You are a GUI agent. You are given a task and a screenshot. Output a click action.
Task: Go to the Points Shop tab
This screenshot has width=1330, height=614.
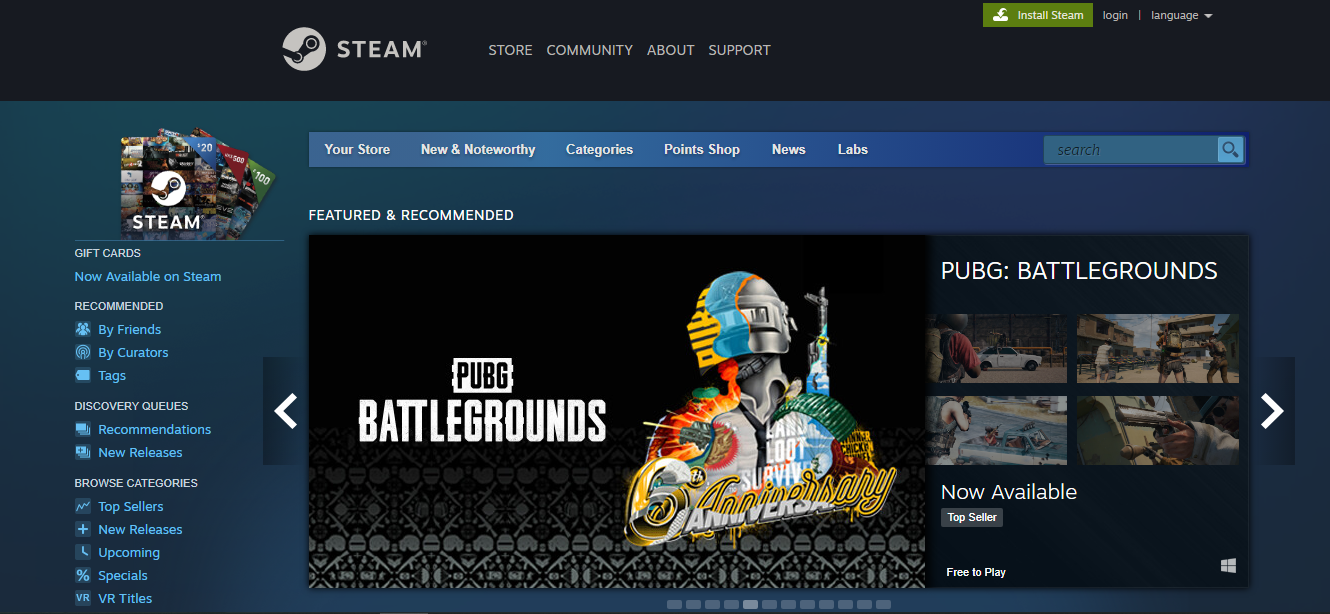pos(702,149)
